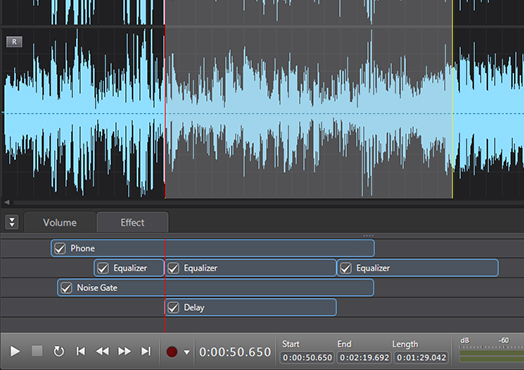Uncheck the Phone effect checkbox
Image resolution: width=524 pixels, height=370 pixels.
(60, 248)
